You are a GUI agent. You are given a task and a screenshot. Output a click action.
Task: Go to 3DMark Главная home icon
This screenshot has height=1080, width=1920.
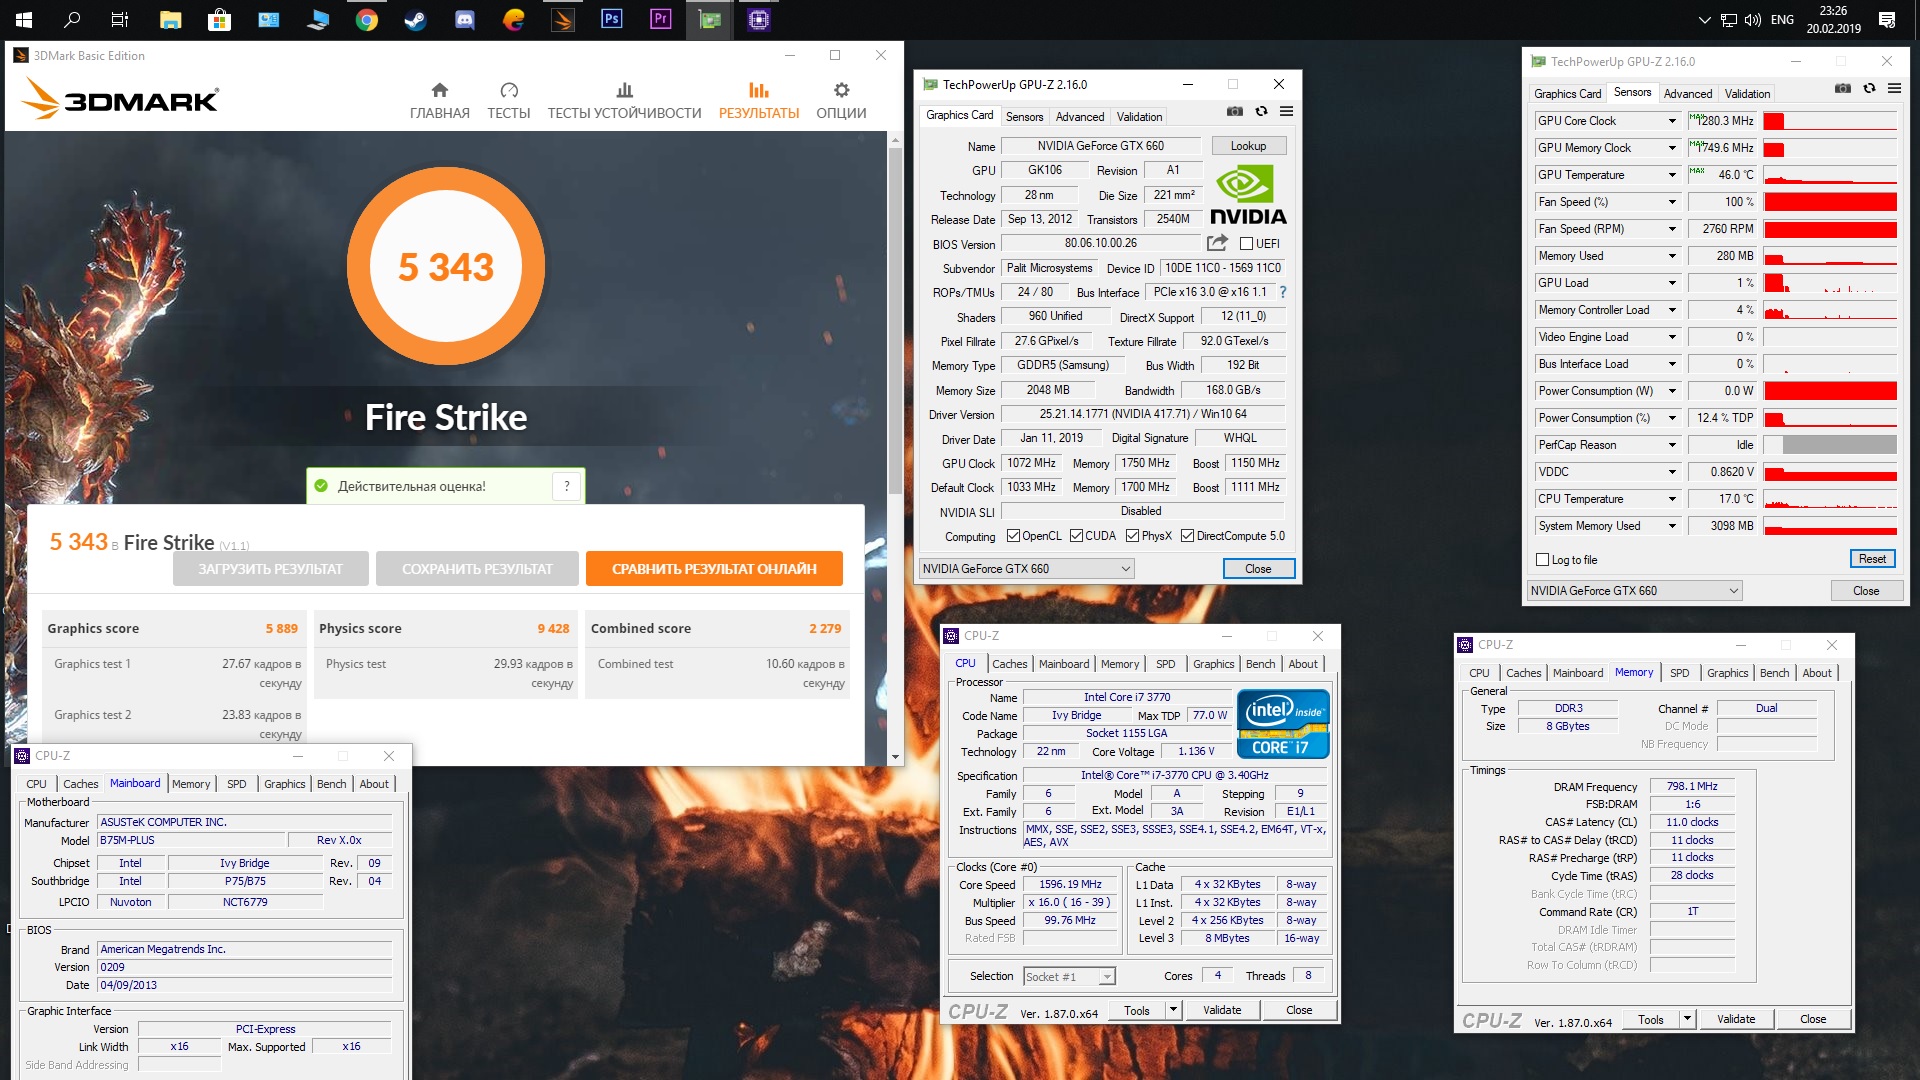[440, 100]
